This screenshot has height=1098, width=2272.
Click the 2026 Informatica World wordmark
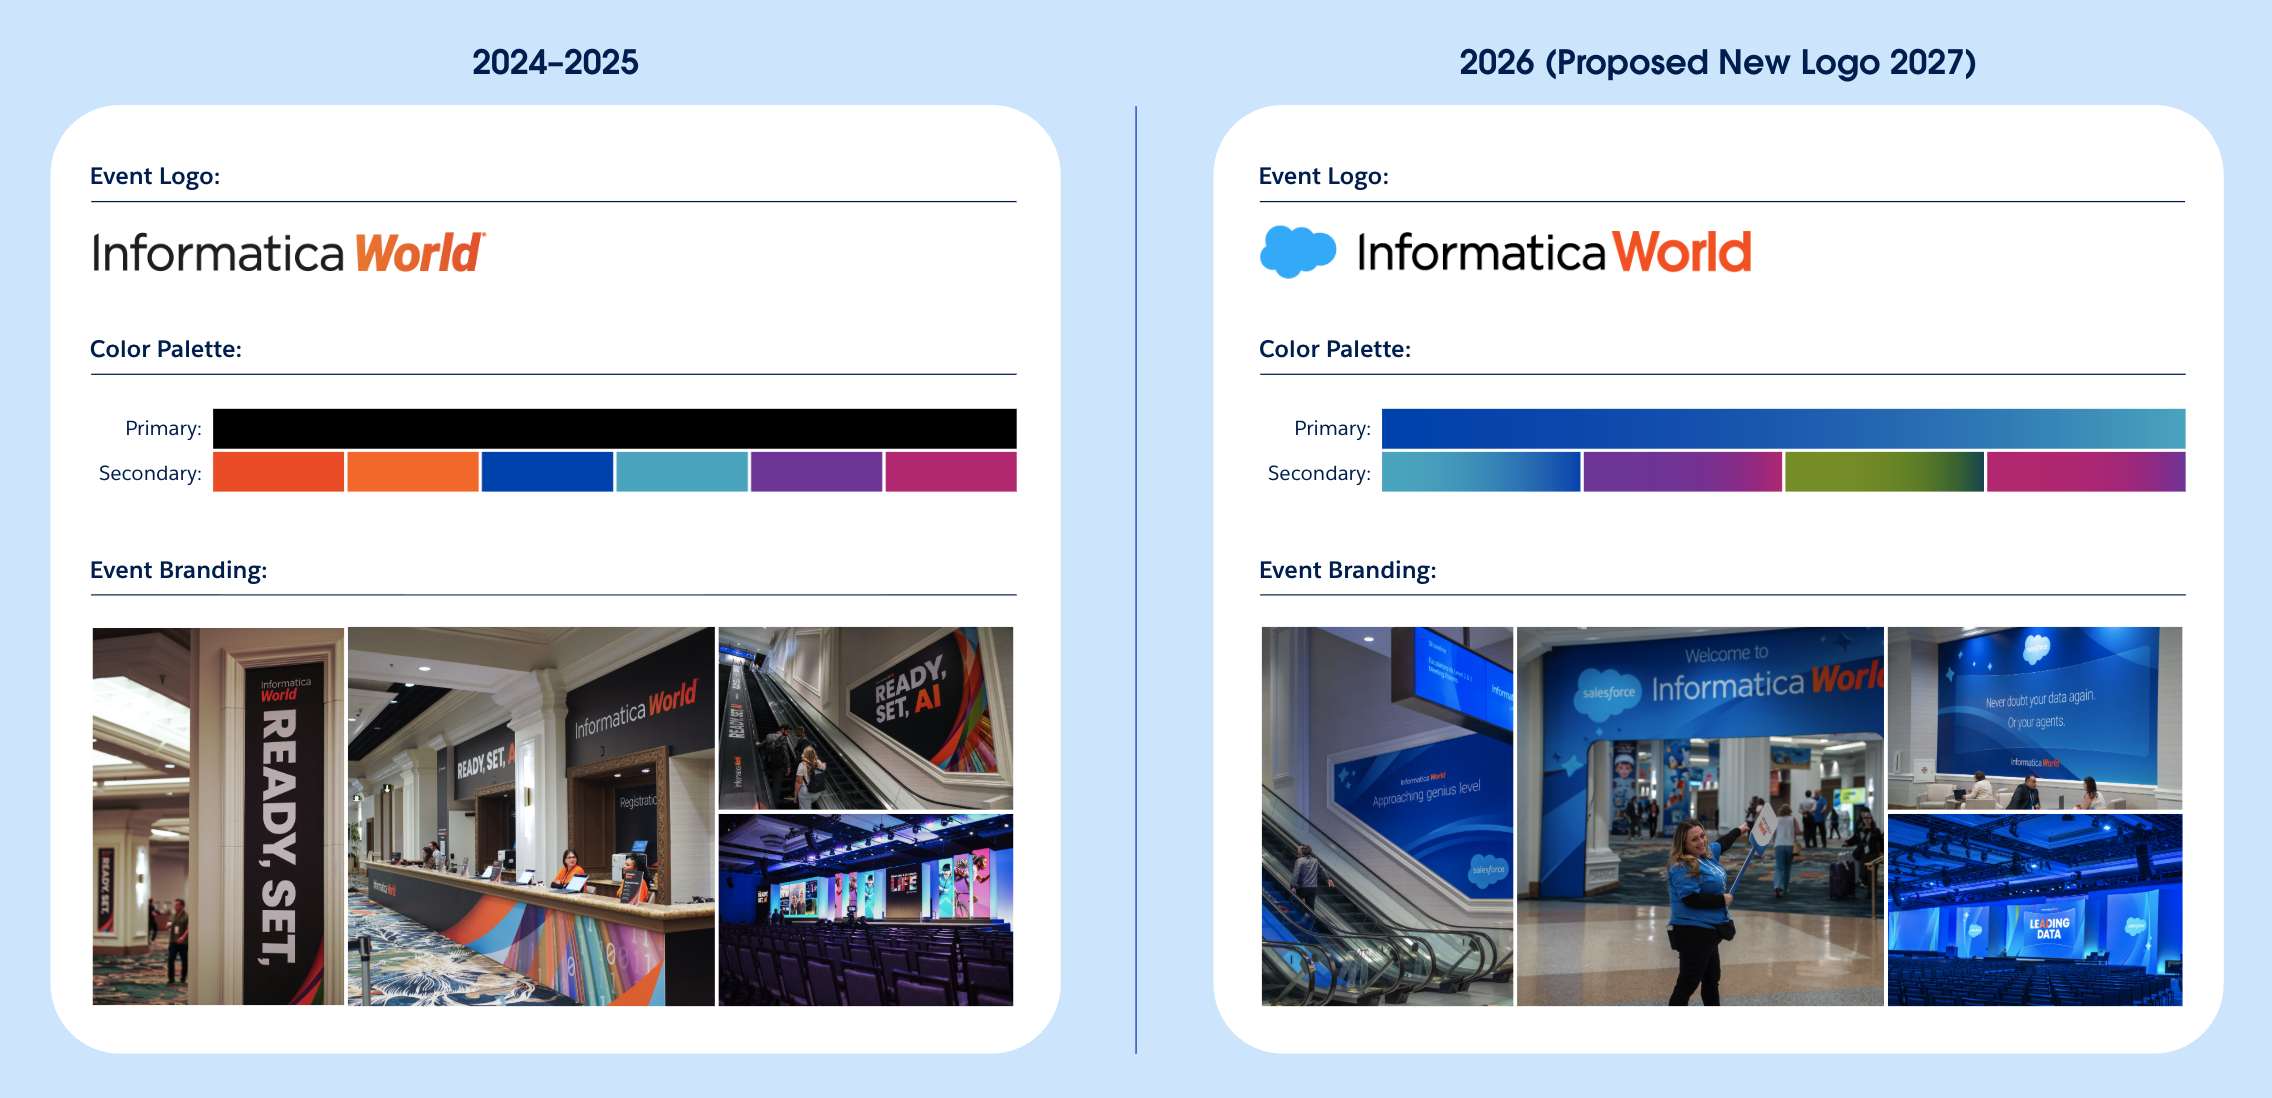tap(1553, 252)
